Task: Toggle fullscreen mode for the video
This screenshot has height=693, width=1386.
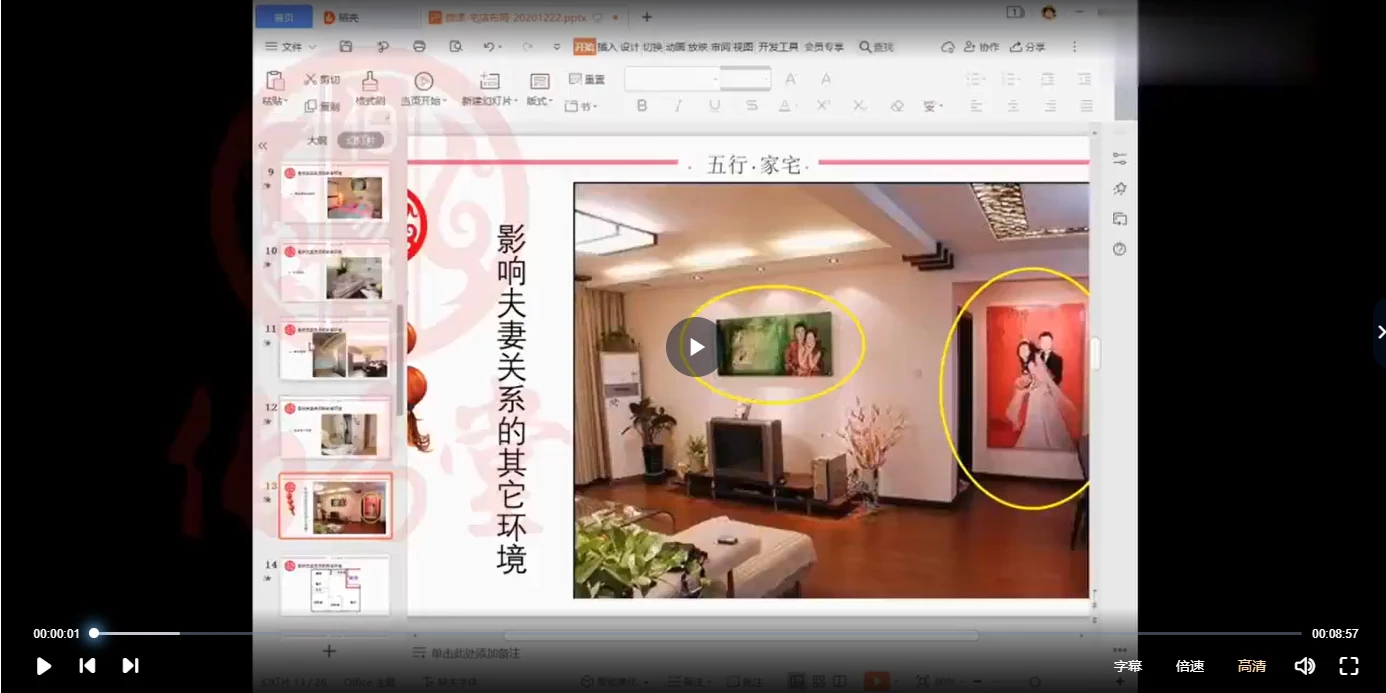Action: click(x=1349, y=666)
